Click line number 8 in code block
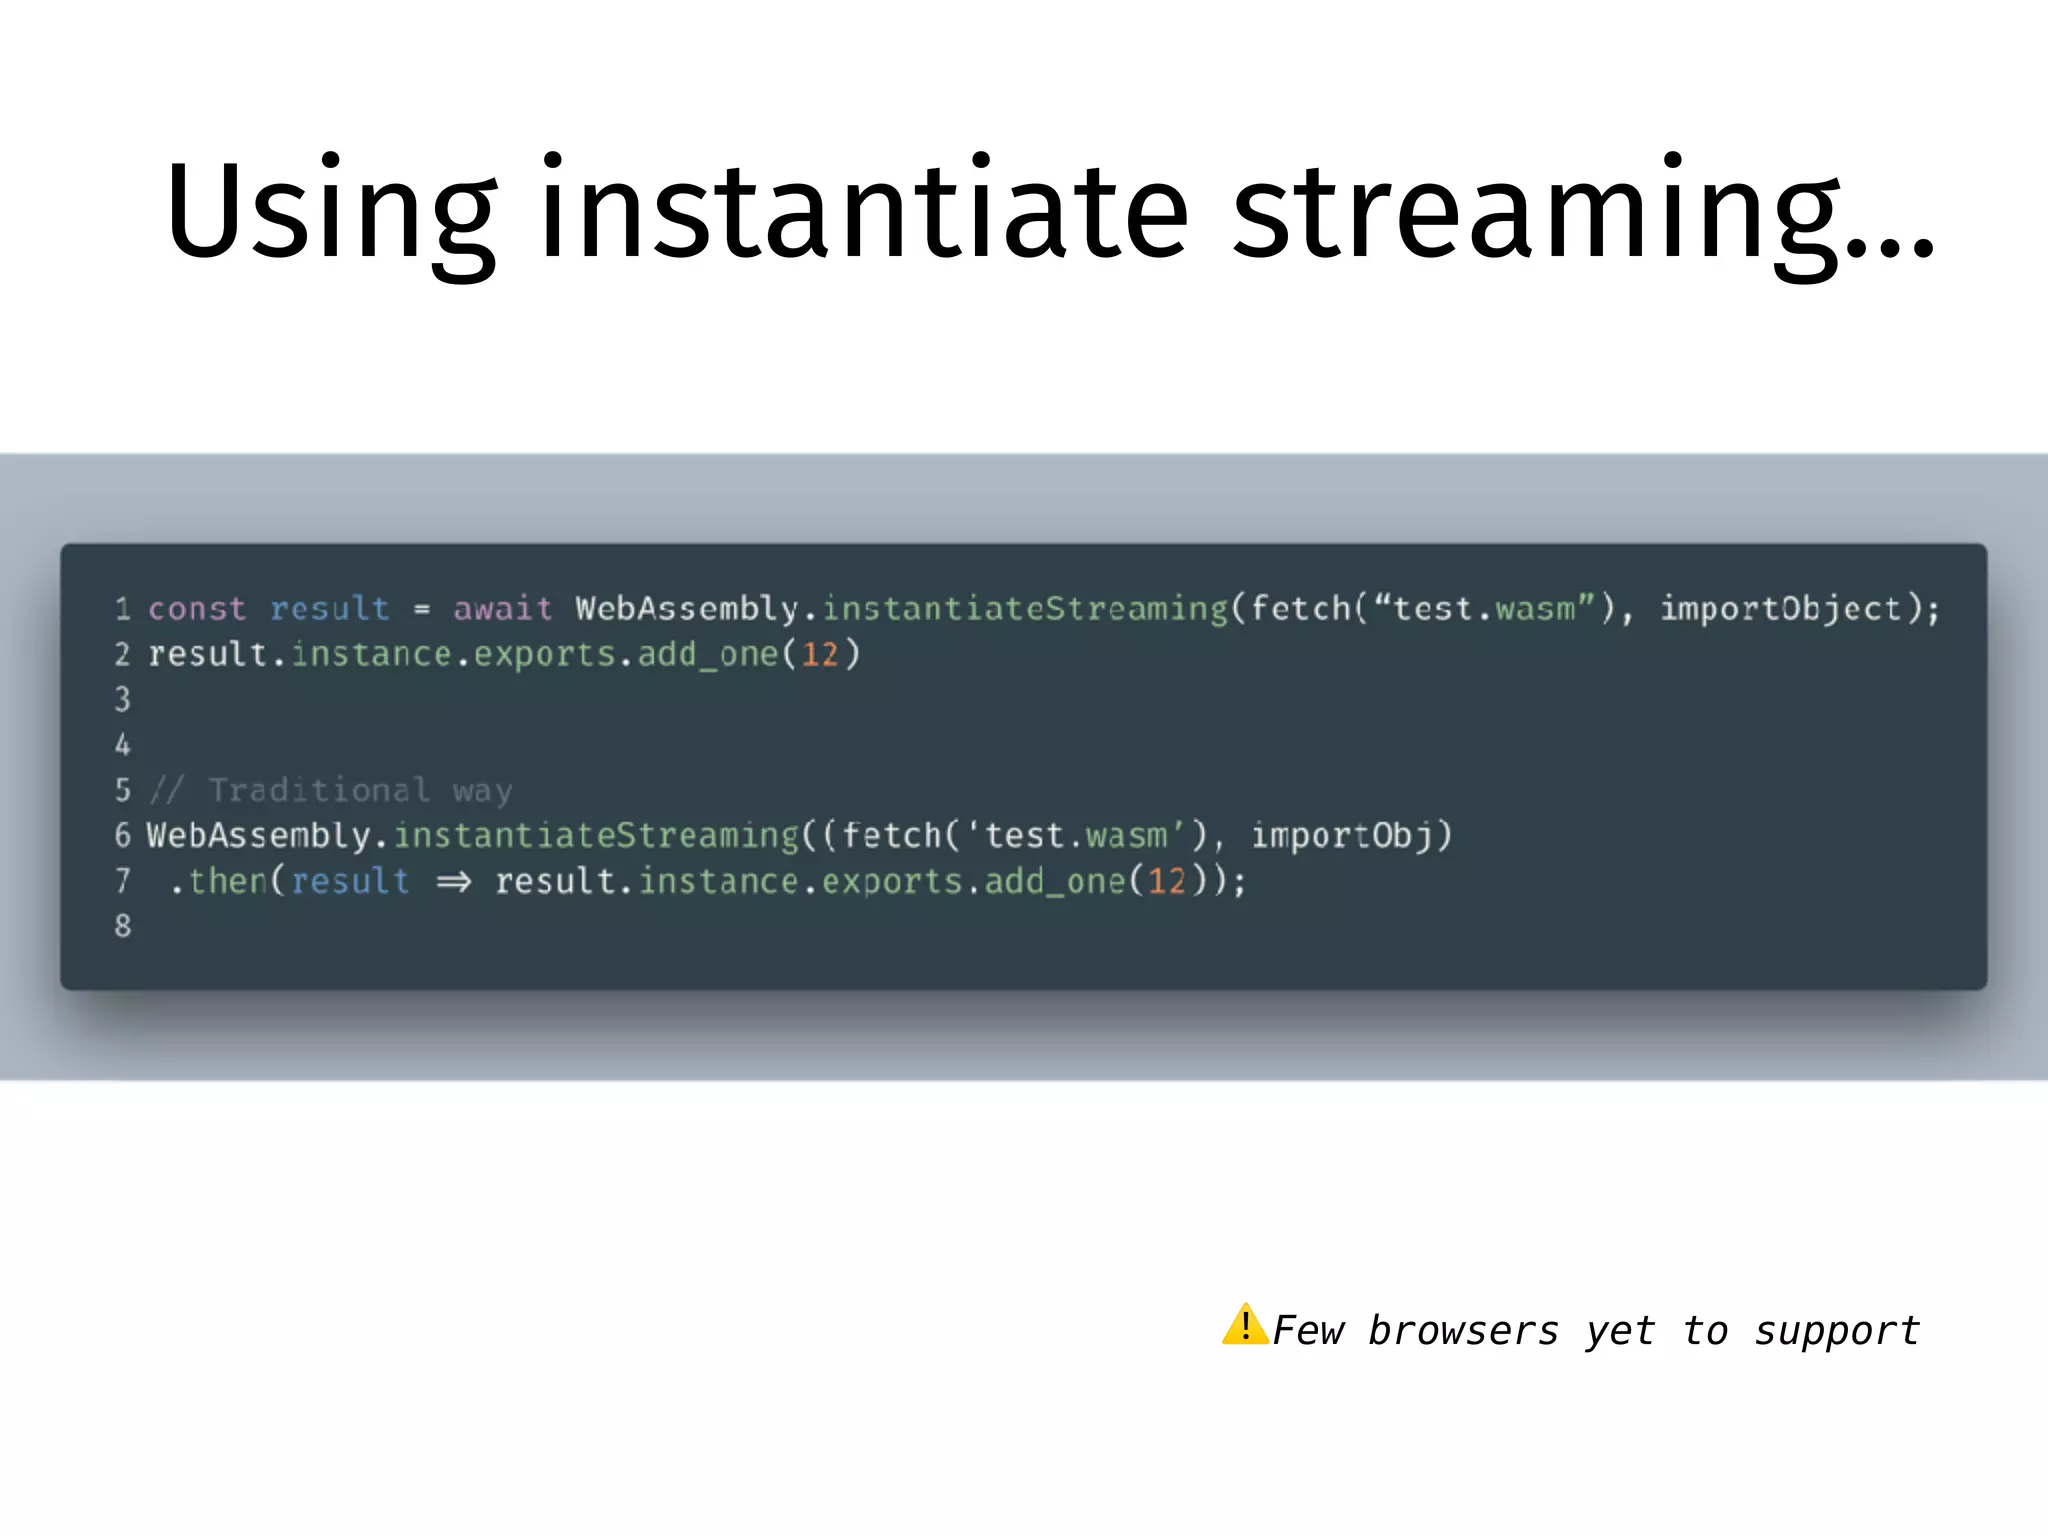Viewport: 2048px width, 1536px height. coord(122,926)
